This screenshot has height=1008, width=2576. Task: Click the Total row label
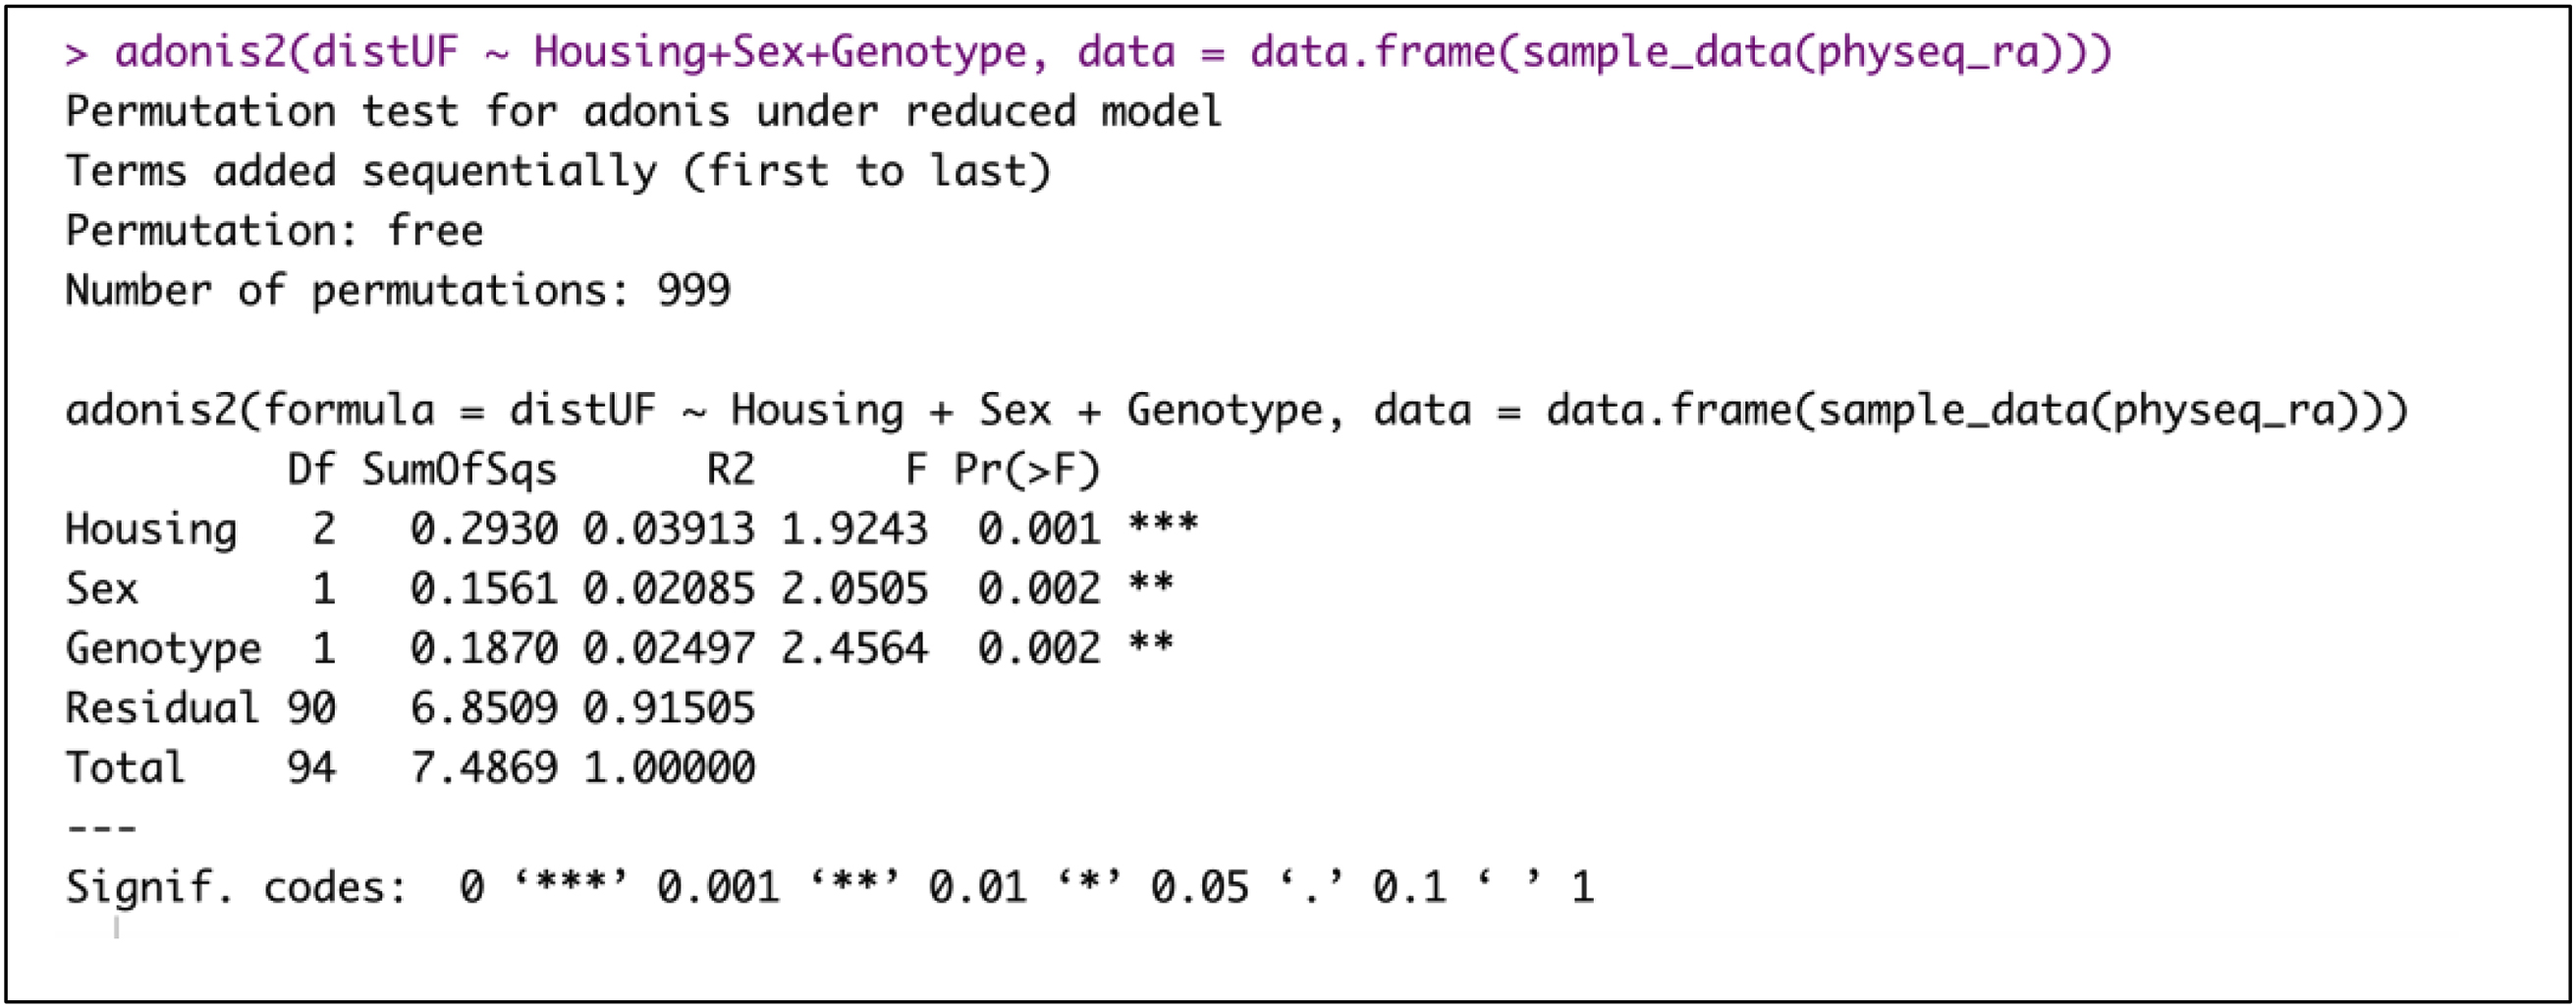pos(126,768)
